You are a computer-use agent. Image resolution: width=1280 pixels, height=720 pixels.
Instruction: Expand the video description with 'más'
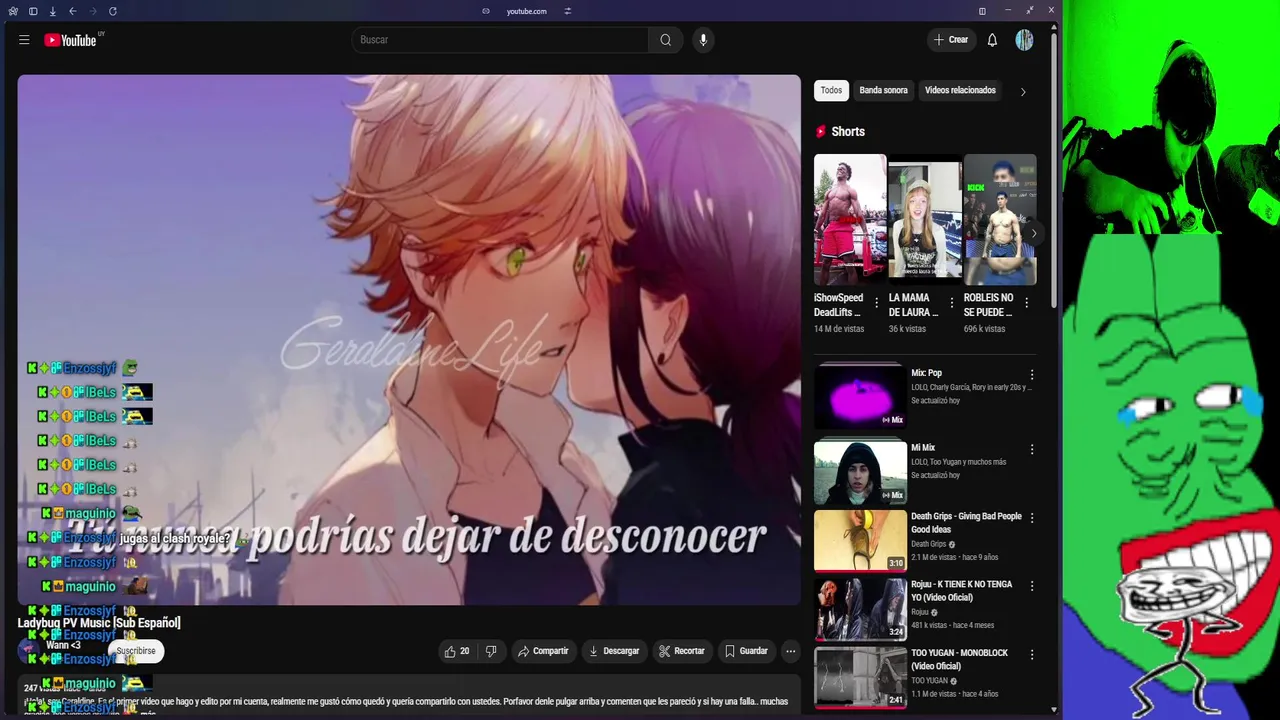[x=148, y=714]
